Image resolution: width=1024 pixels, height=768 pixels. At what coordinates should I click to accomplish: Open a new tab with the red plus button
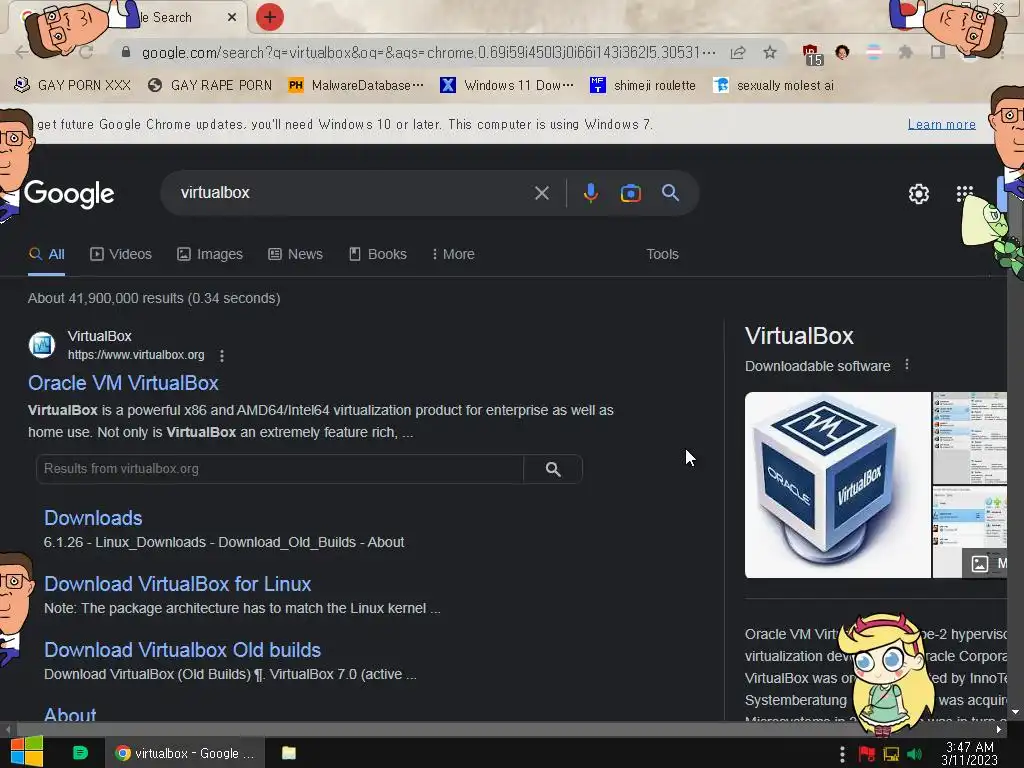click(270, 17)
